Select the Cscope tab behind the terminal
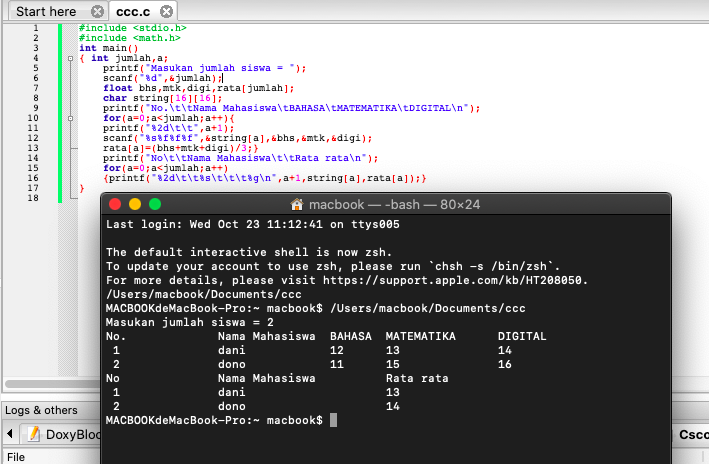Image resolution: width=709 pixels, height=464 pixels. [693, 435]
